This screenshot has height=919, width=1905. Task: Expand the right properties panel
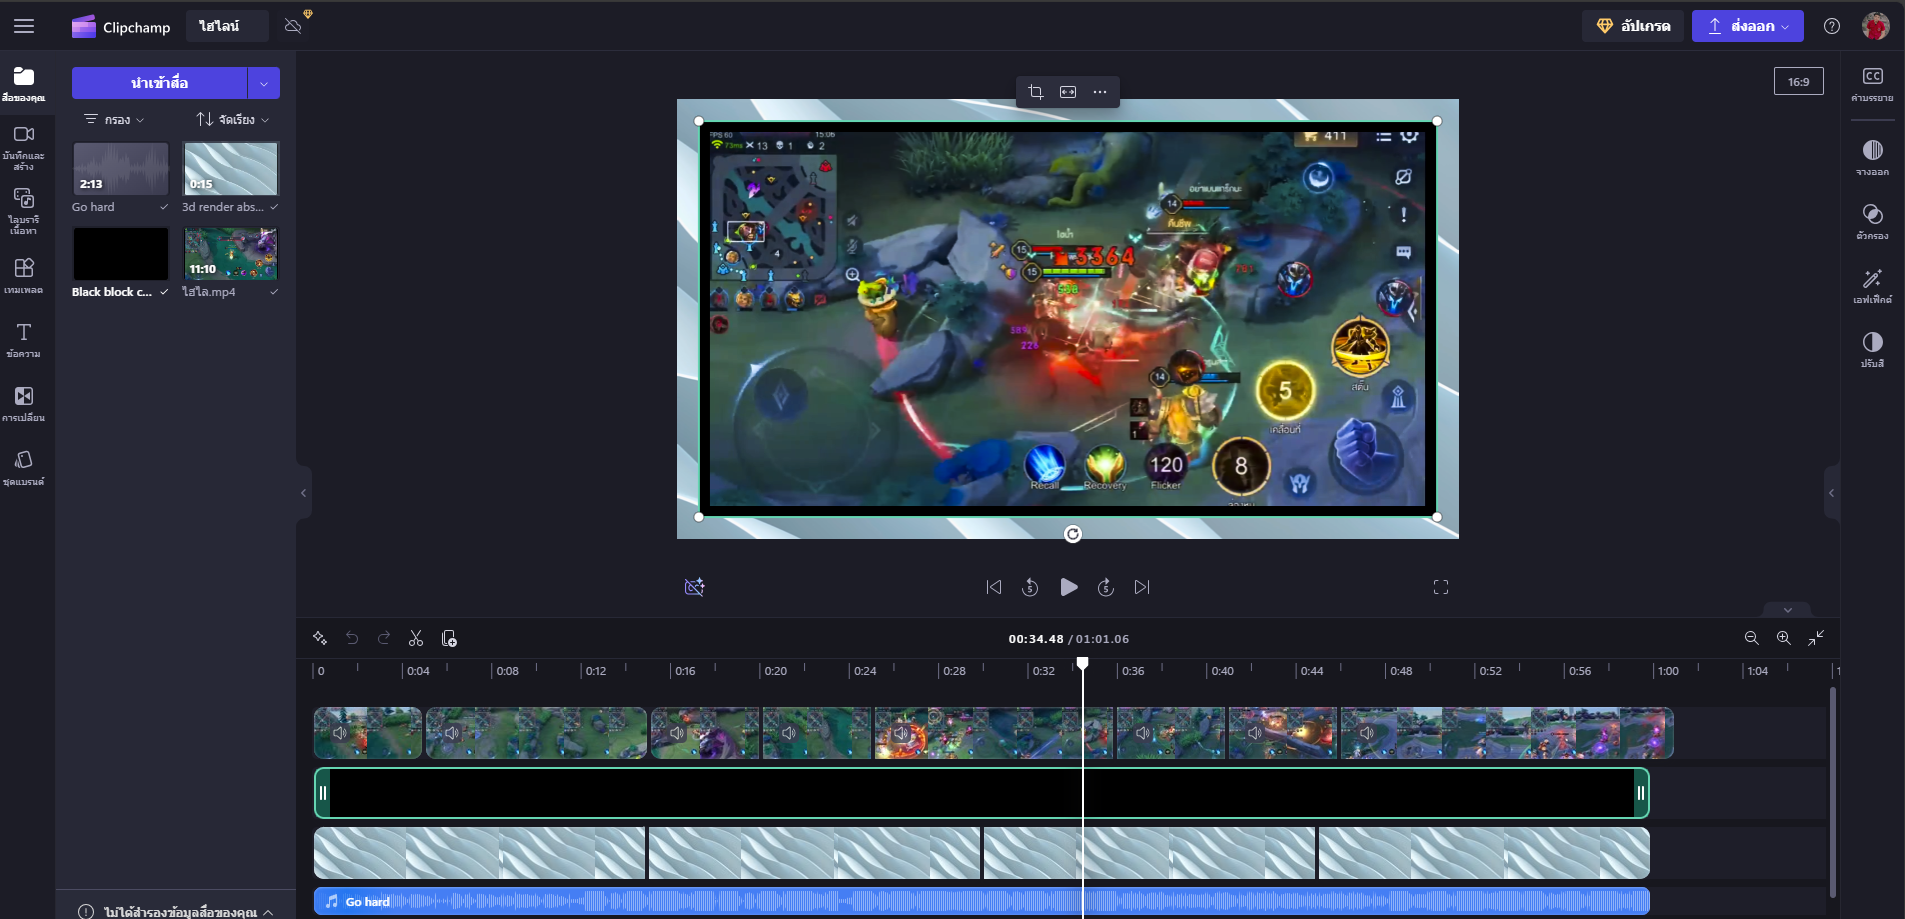pyautogui.click(x=1832, y=493)
